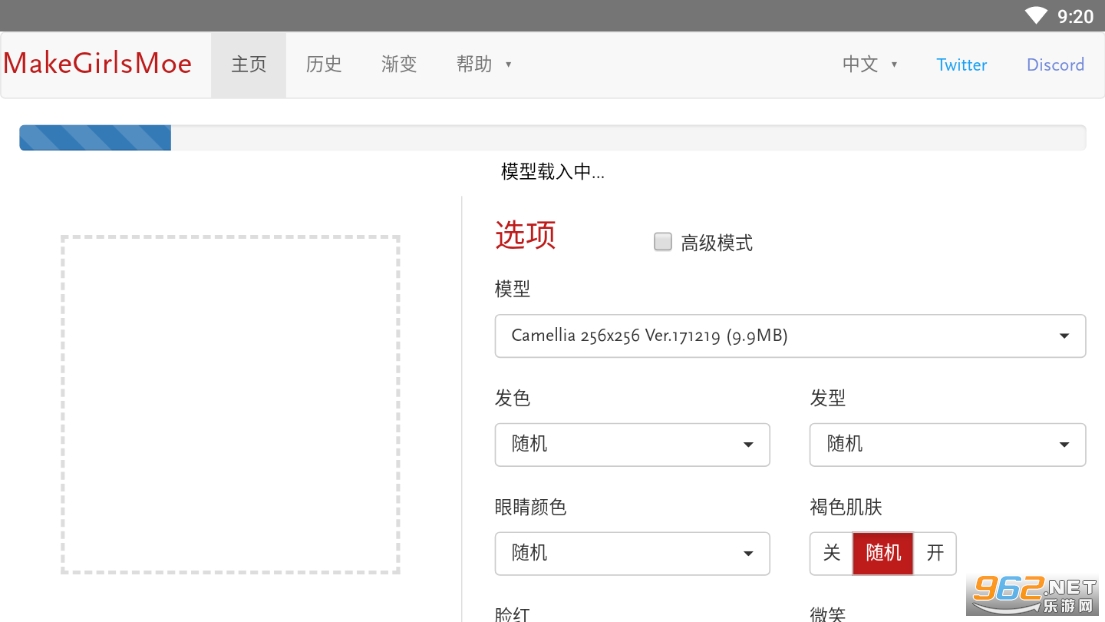This screenshot has width=1105, height=622.
Task: Open the Twitter link
Action: [x=961, y=65]
